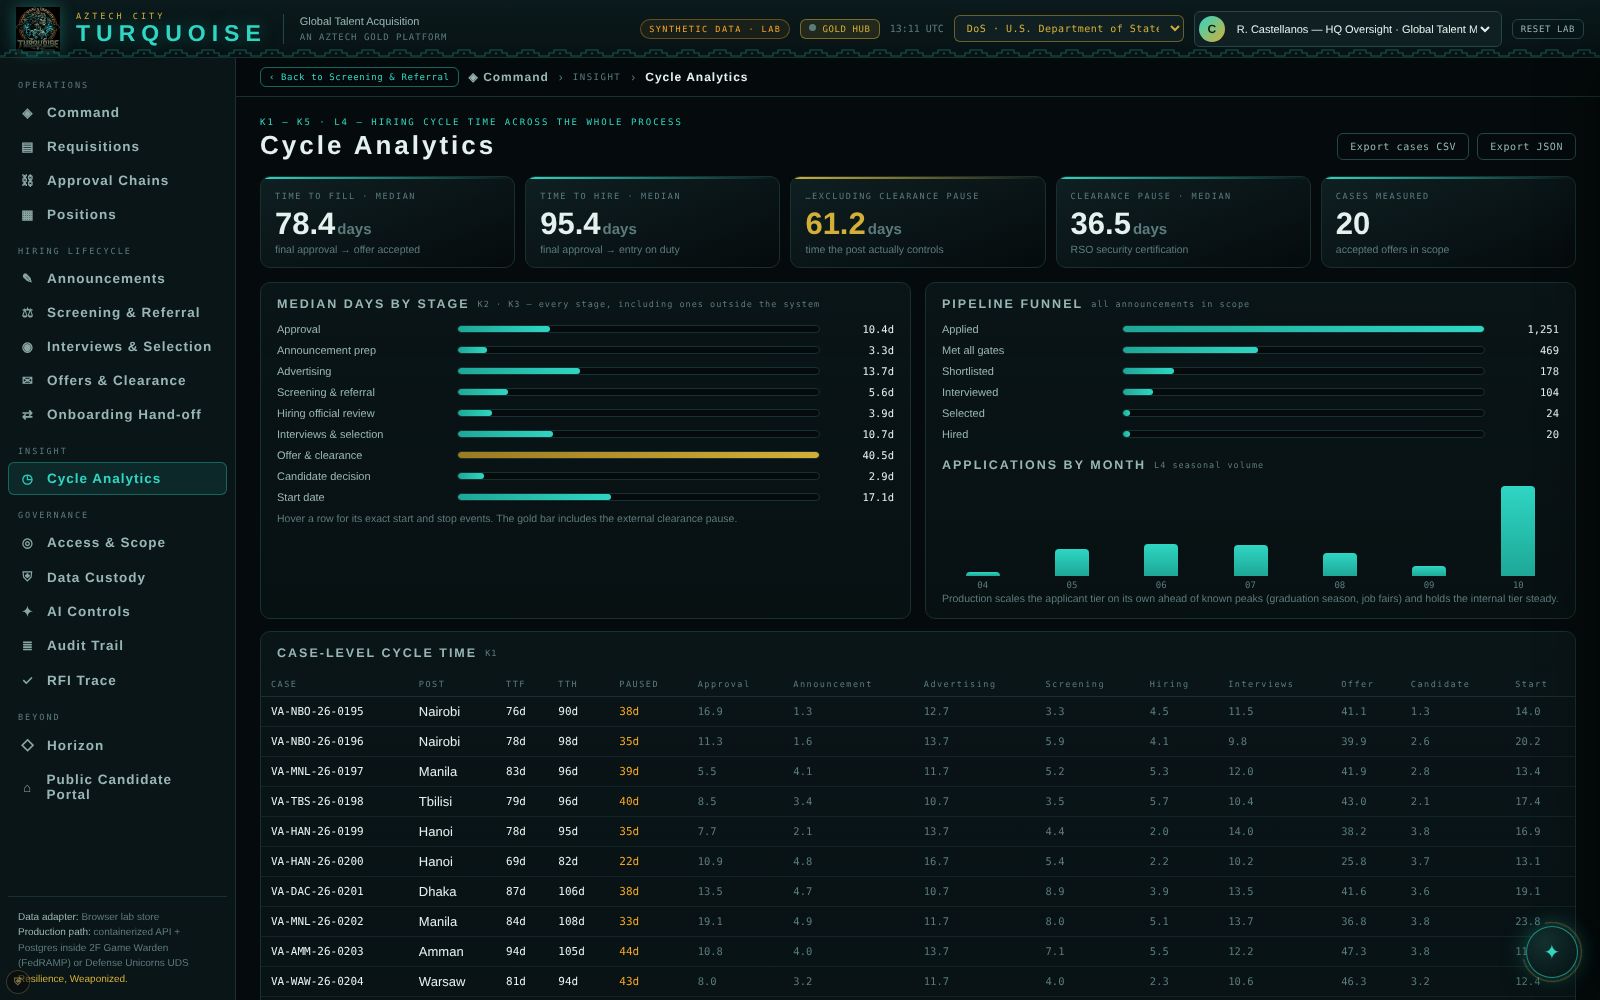Viewport: 1600px width, 1000px height.
Task: Click the breadcrumb Command diamond icon
Action: 473,77
